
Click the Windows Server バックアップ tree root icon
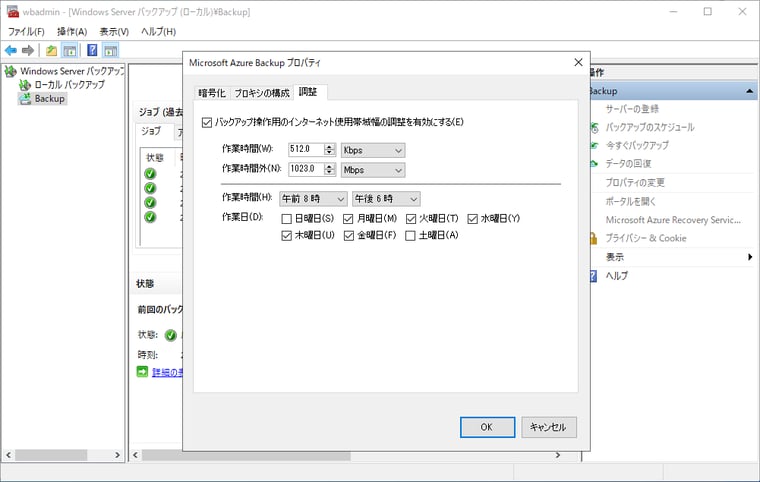(11, 71)
